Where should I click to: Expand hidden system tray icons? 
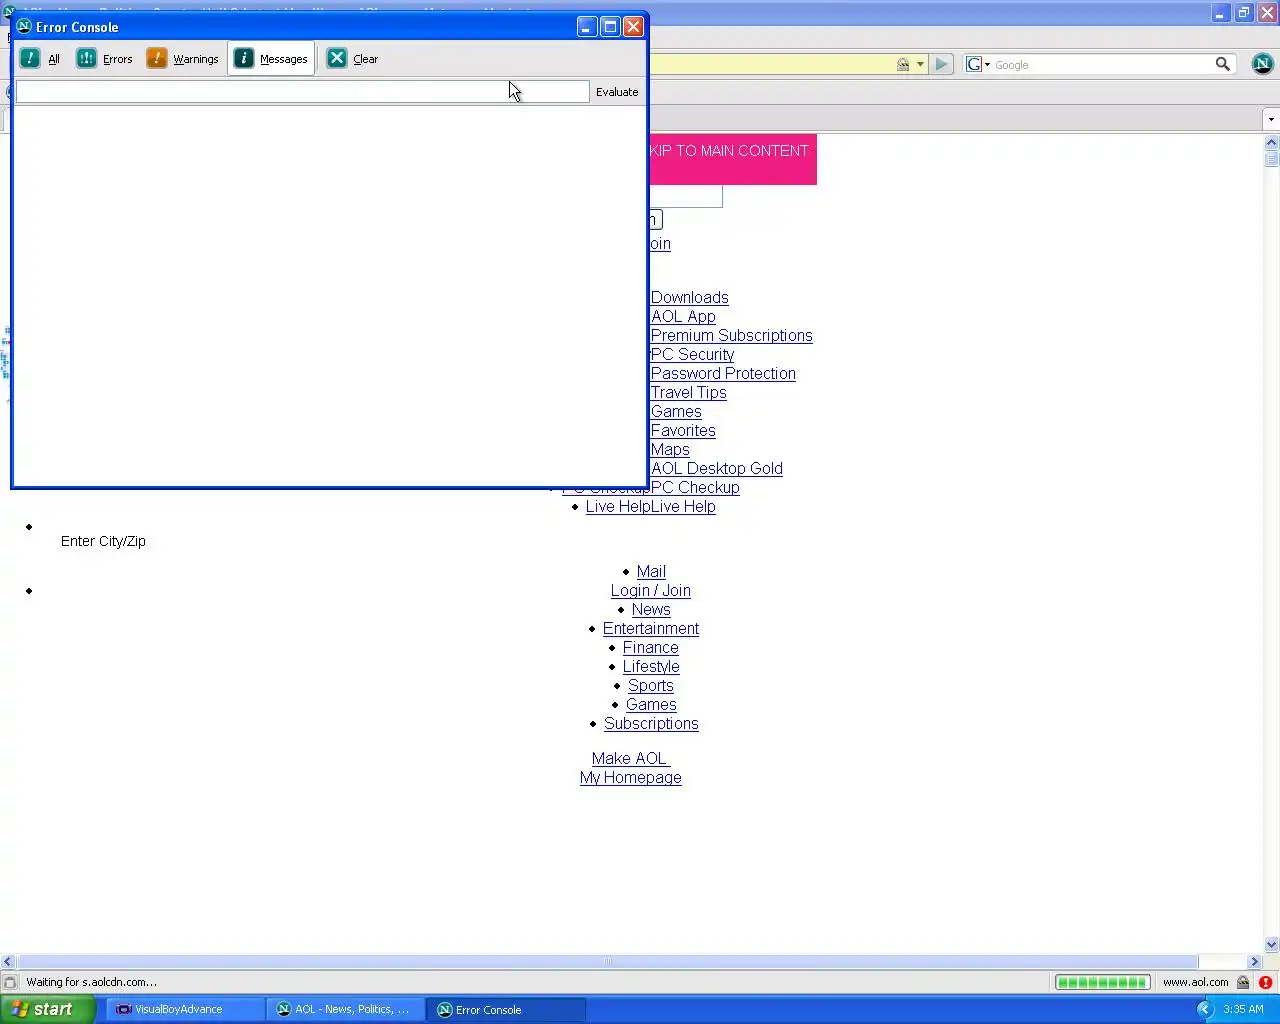tap(1204, 1009)
